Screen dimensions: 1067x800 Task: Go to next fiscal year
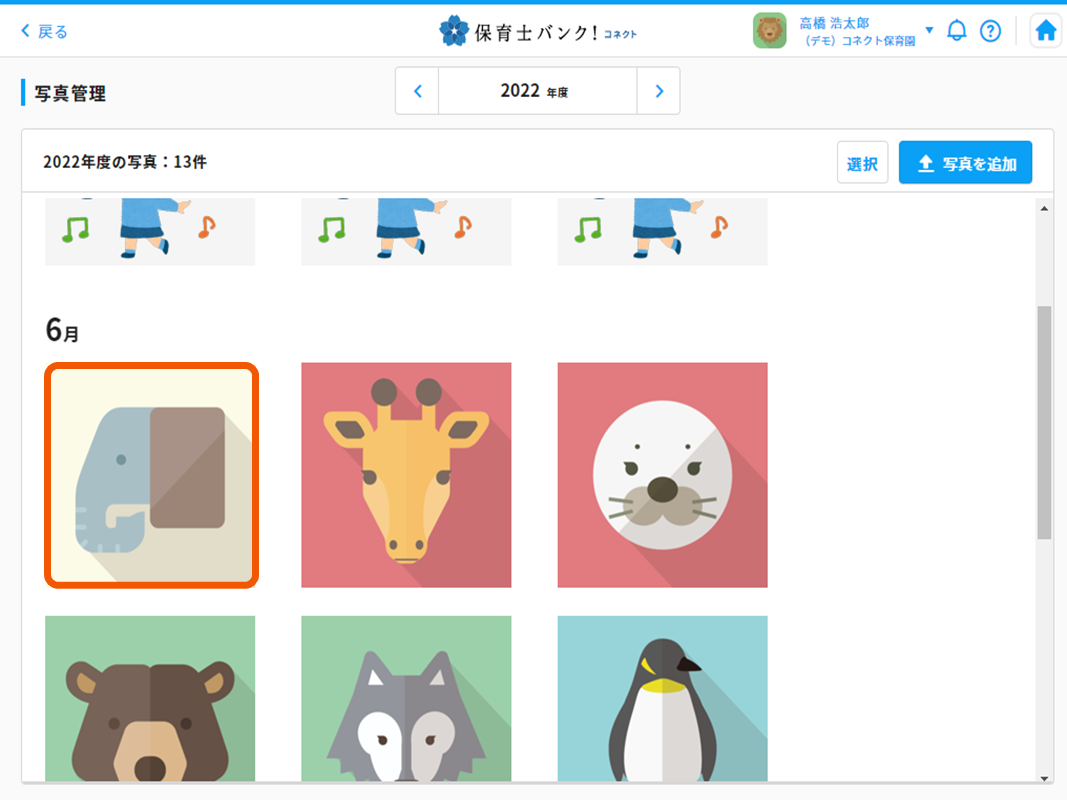point(658,91)
